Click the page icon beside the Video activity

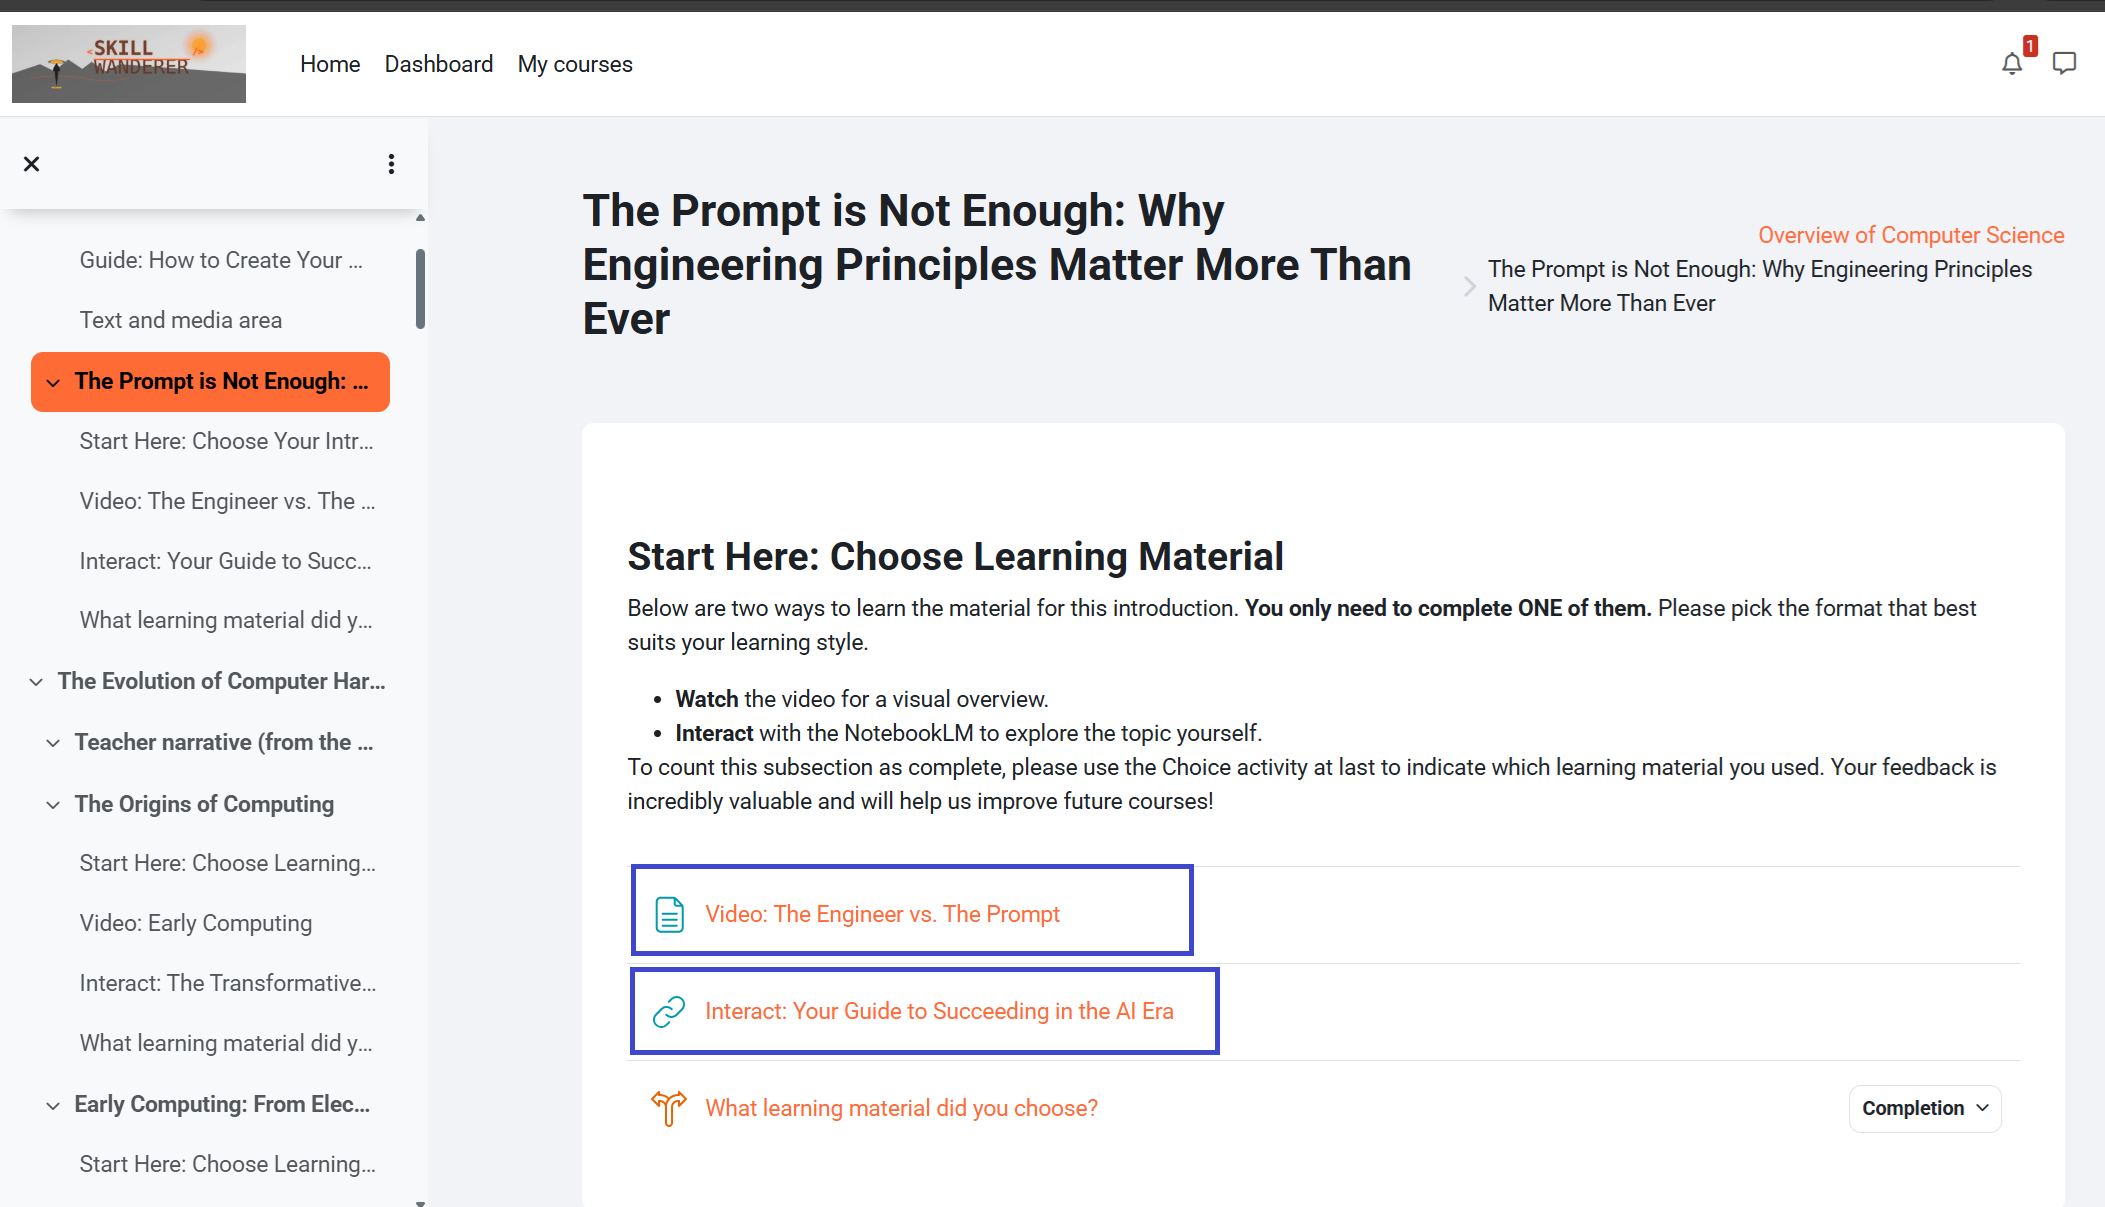coord(669,914)
